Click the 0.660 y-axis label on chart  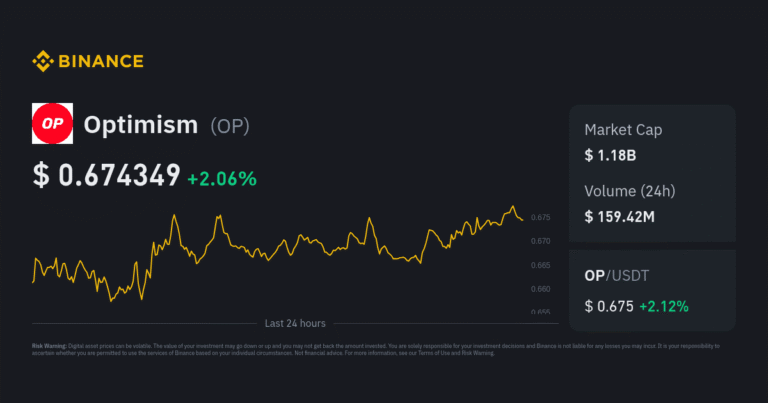coord(540,289)
